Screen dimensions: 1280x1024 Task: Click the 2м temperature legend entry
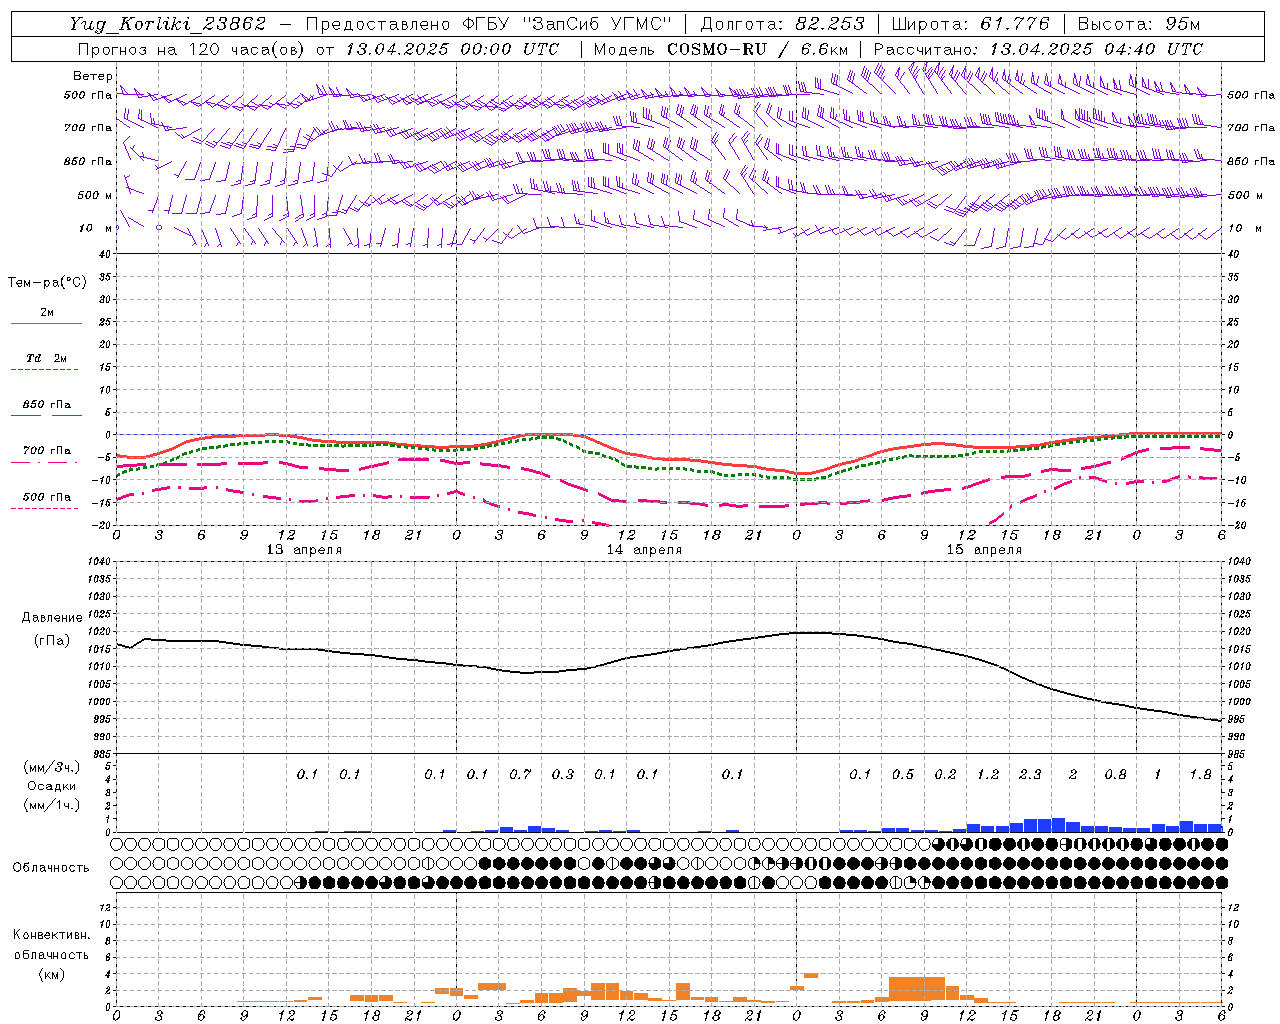point(47,312)
